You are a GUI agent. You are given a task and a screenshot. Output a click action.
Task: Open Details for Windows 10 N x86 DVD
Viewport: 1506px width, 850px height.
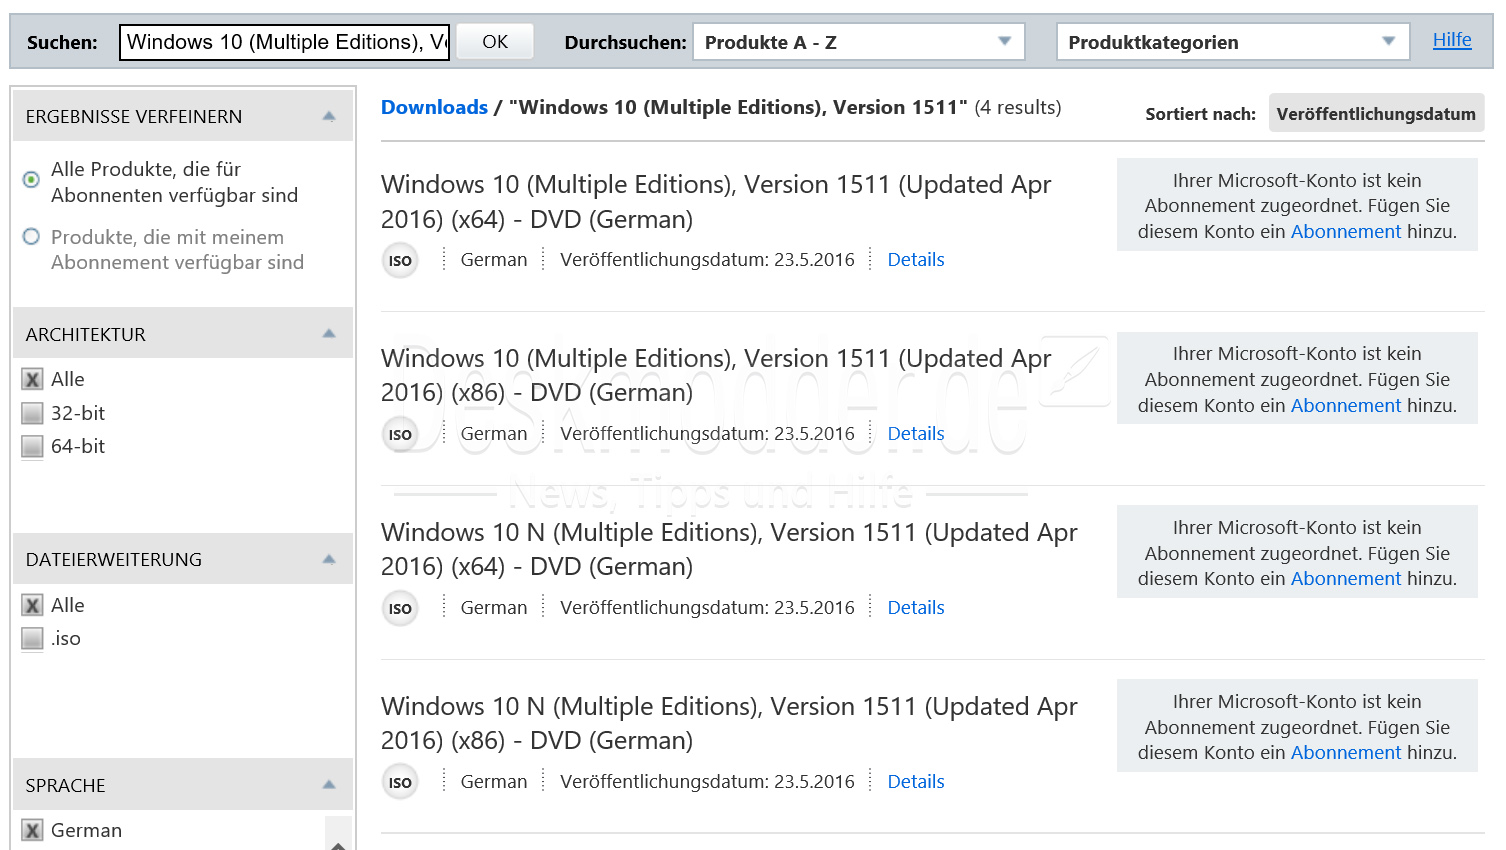pyautogui.click(x=916, y=782)
